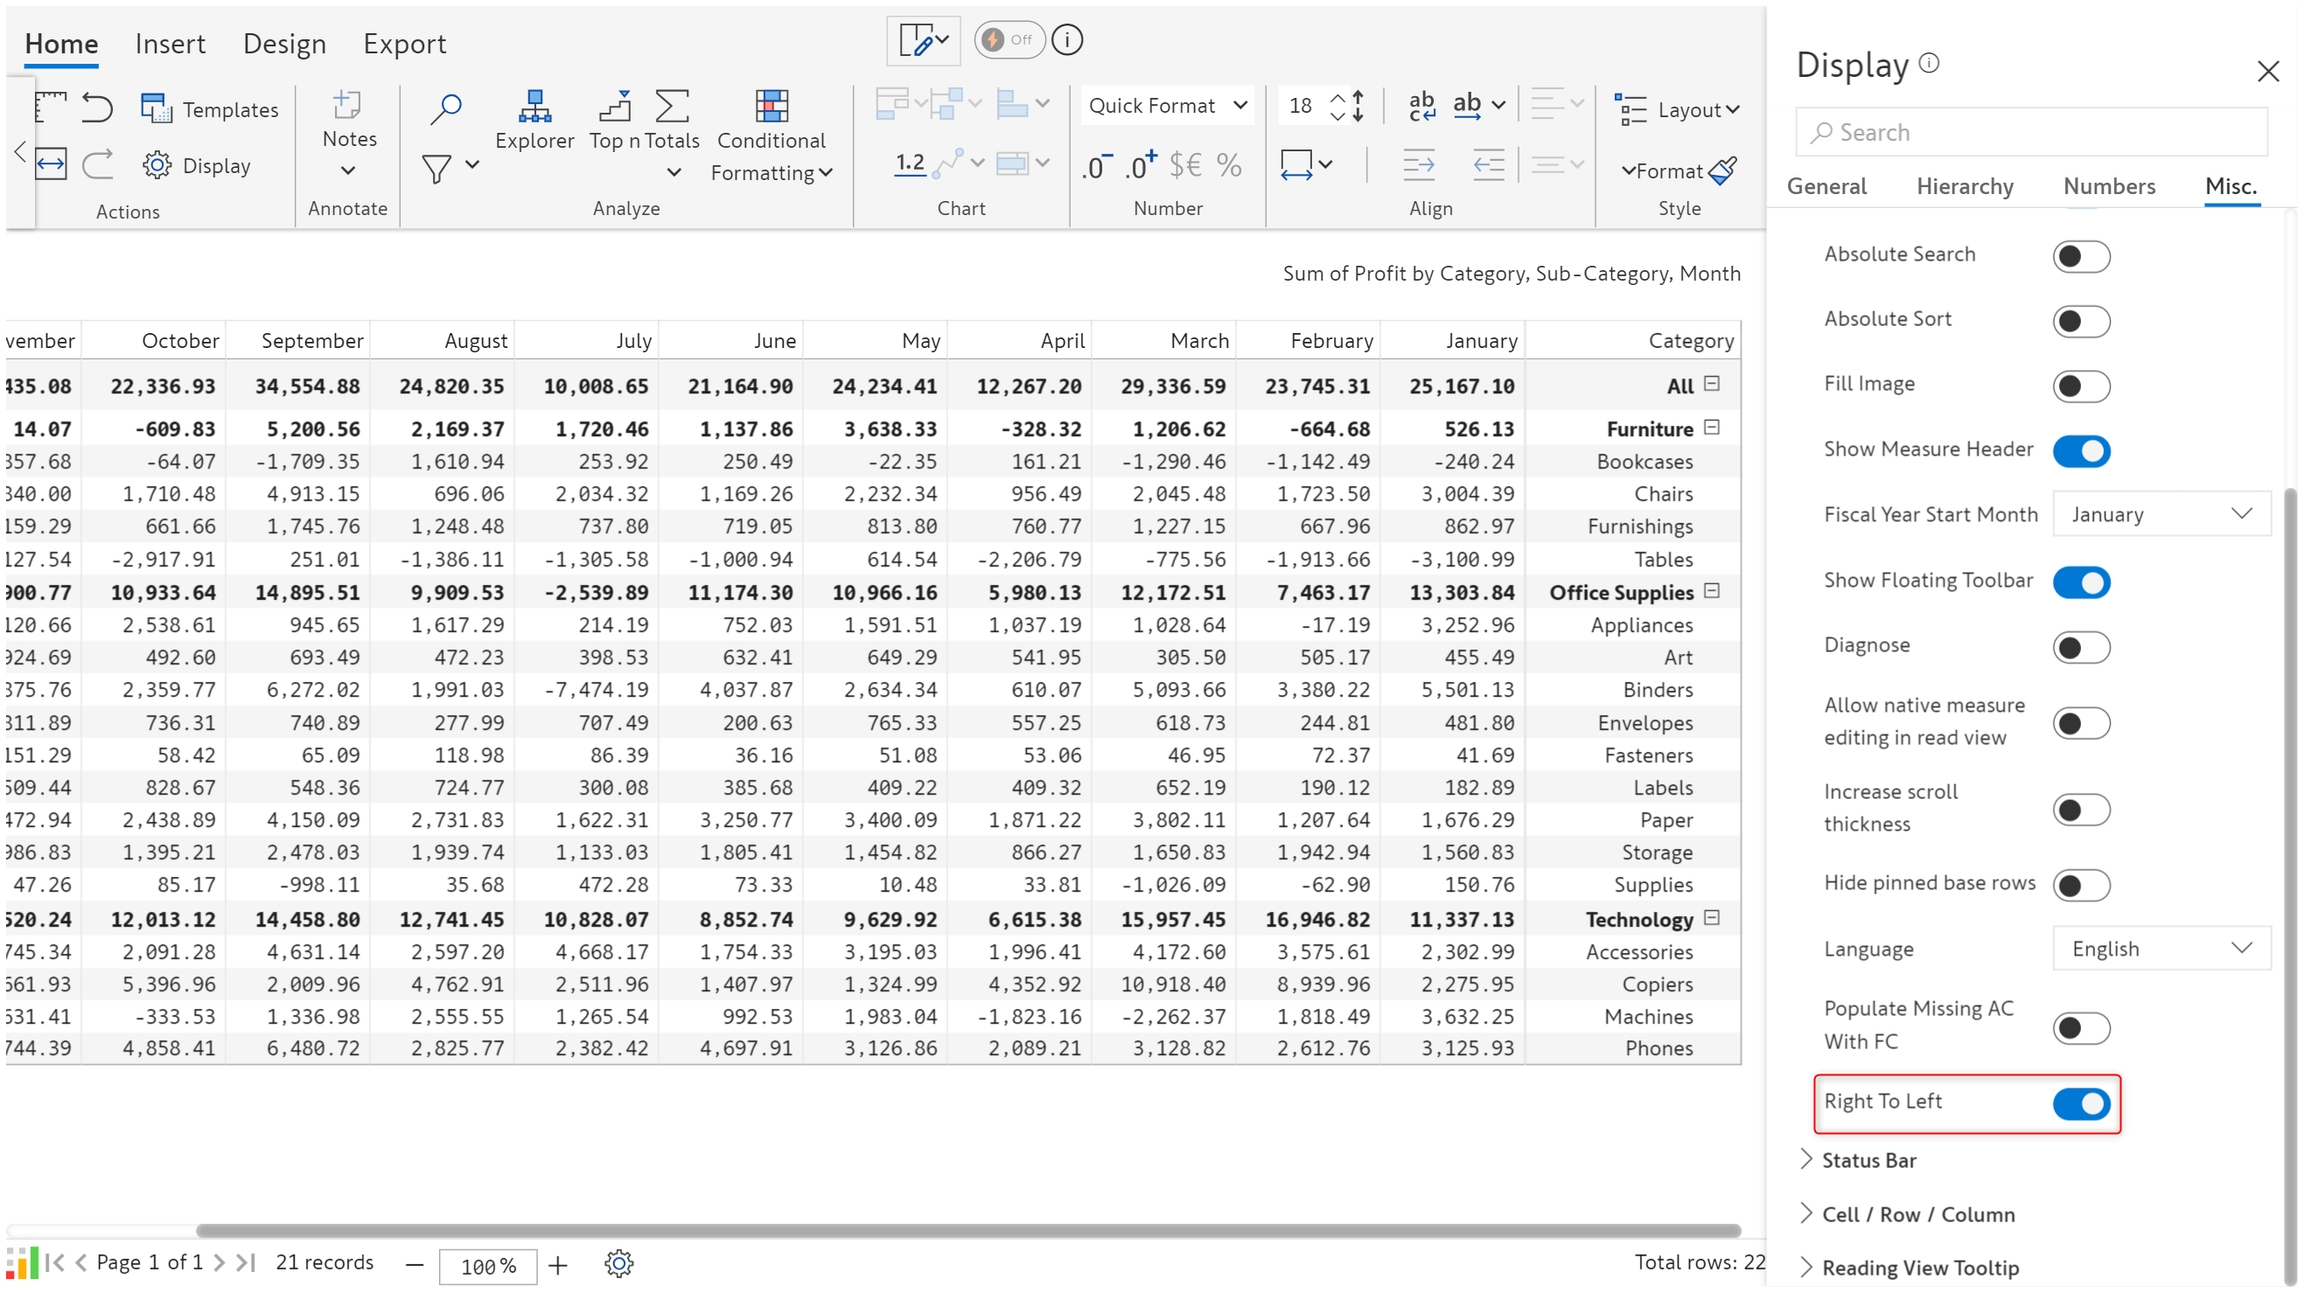
Task: Click the Format paintbrush icon
Action: pyautogui.click(x=1723, y=171)
